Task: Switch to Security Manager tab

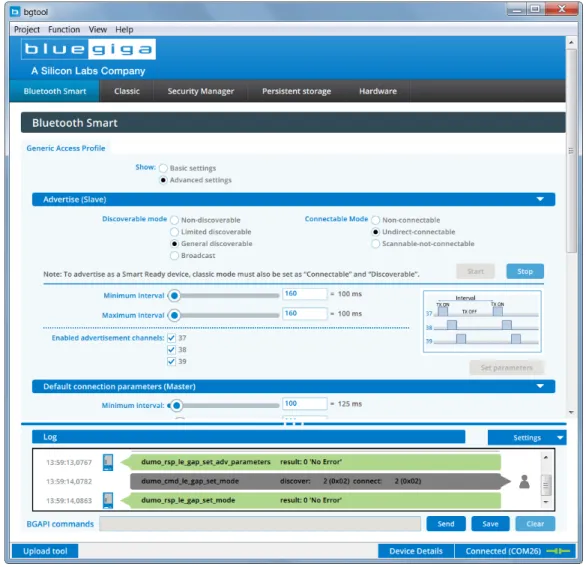Action: coord(201,91)
